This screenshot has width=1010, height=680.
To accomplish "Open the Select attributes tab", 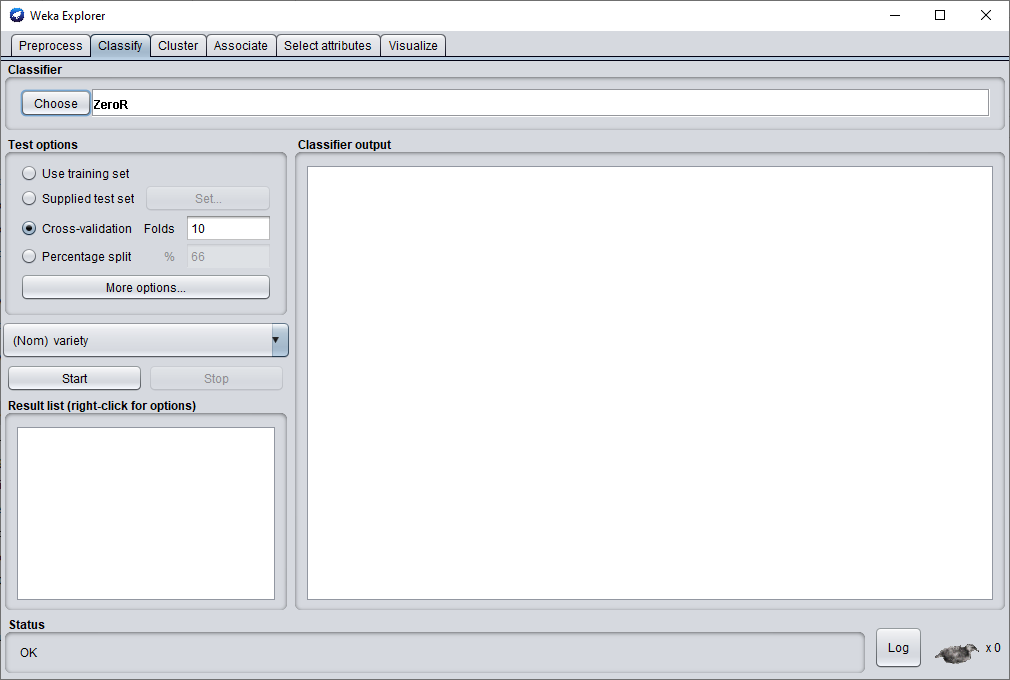I will pos(328,45).
